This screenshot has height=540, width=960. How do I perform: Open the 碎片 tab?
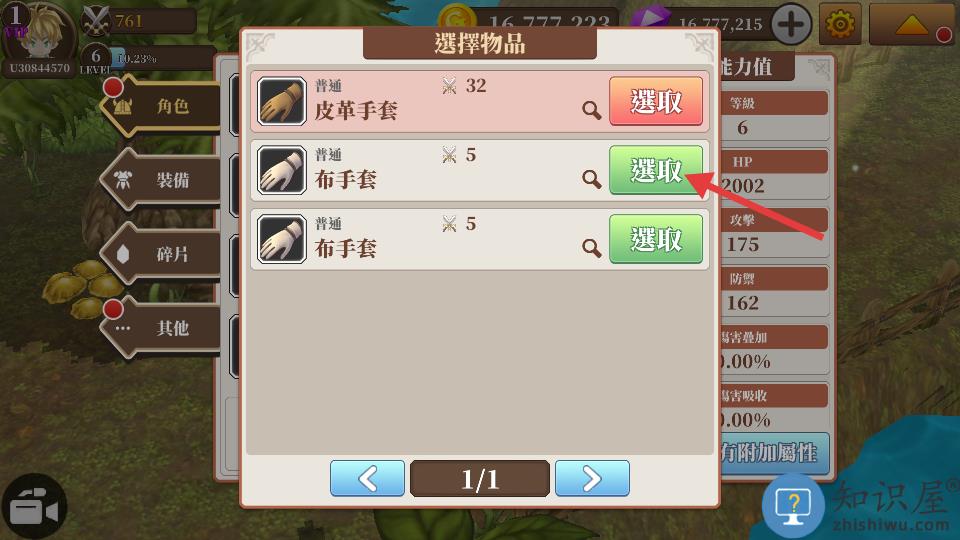162,253
